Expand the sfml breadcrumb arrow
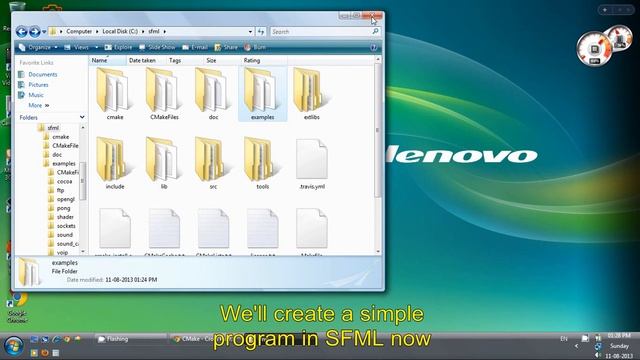 (x=164, y=31)
